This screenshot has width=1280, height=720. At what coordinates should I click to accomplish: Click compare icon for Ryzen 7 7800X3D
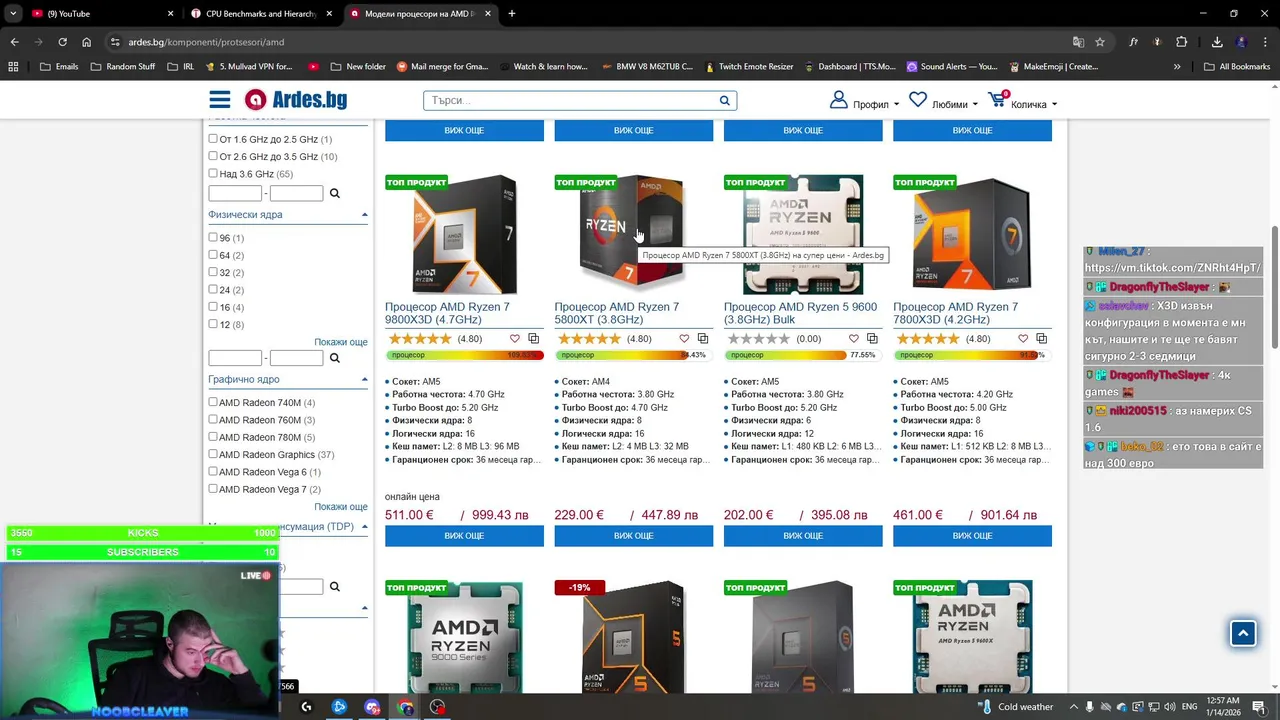pos(1041,339)
